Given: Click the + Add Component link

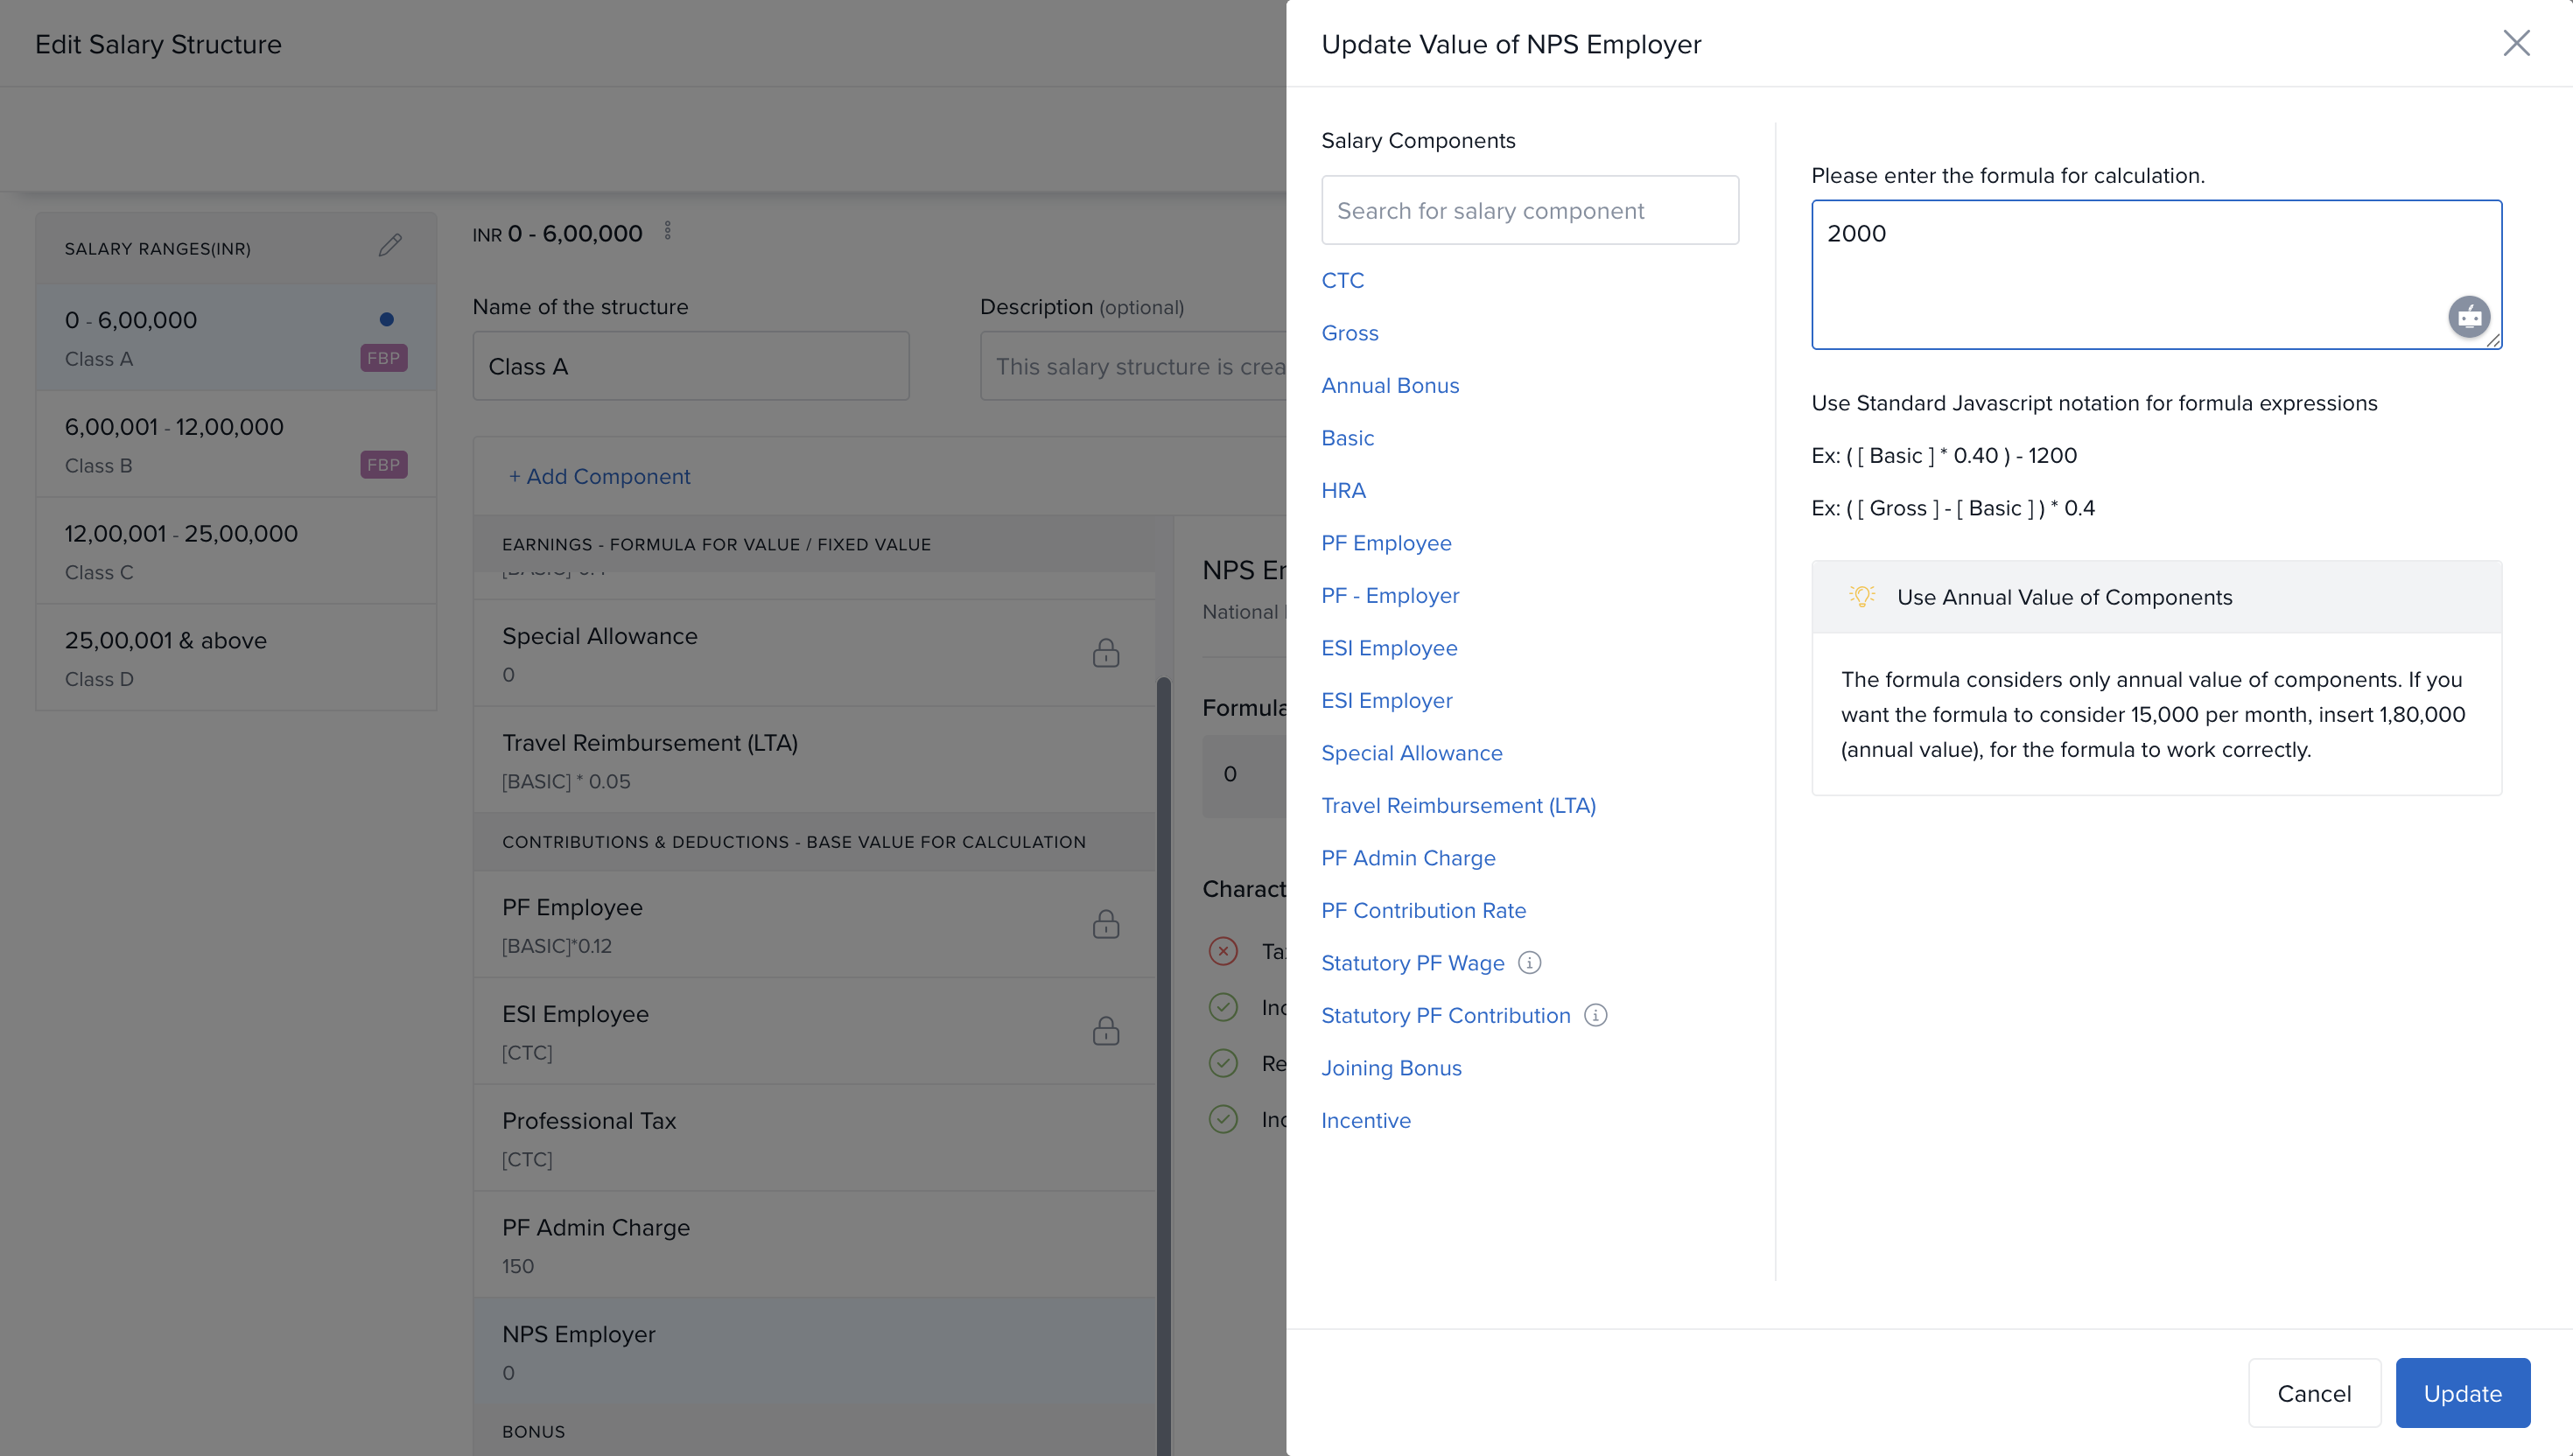Looking at the screenshot, I should tap(599, 476).
